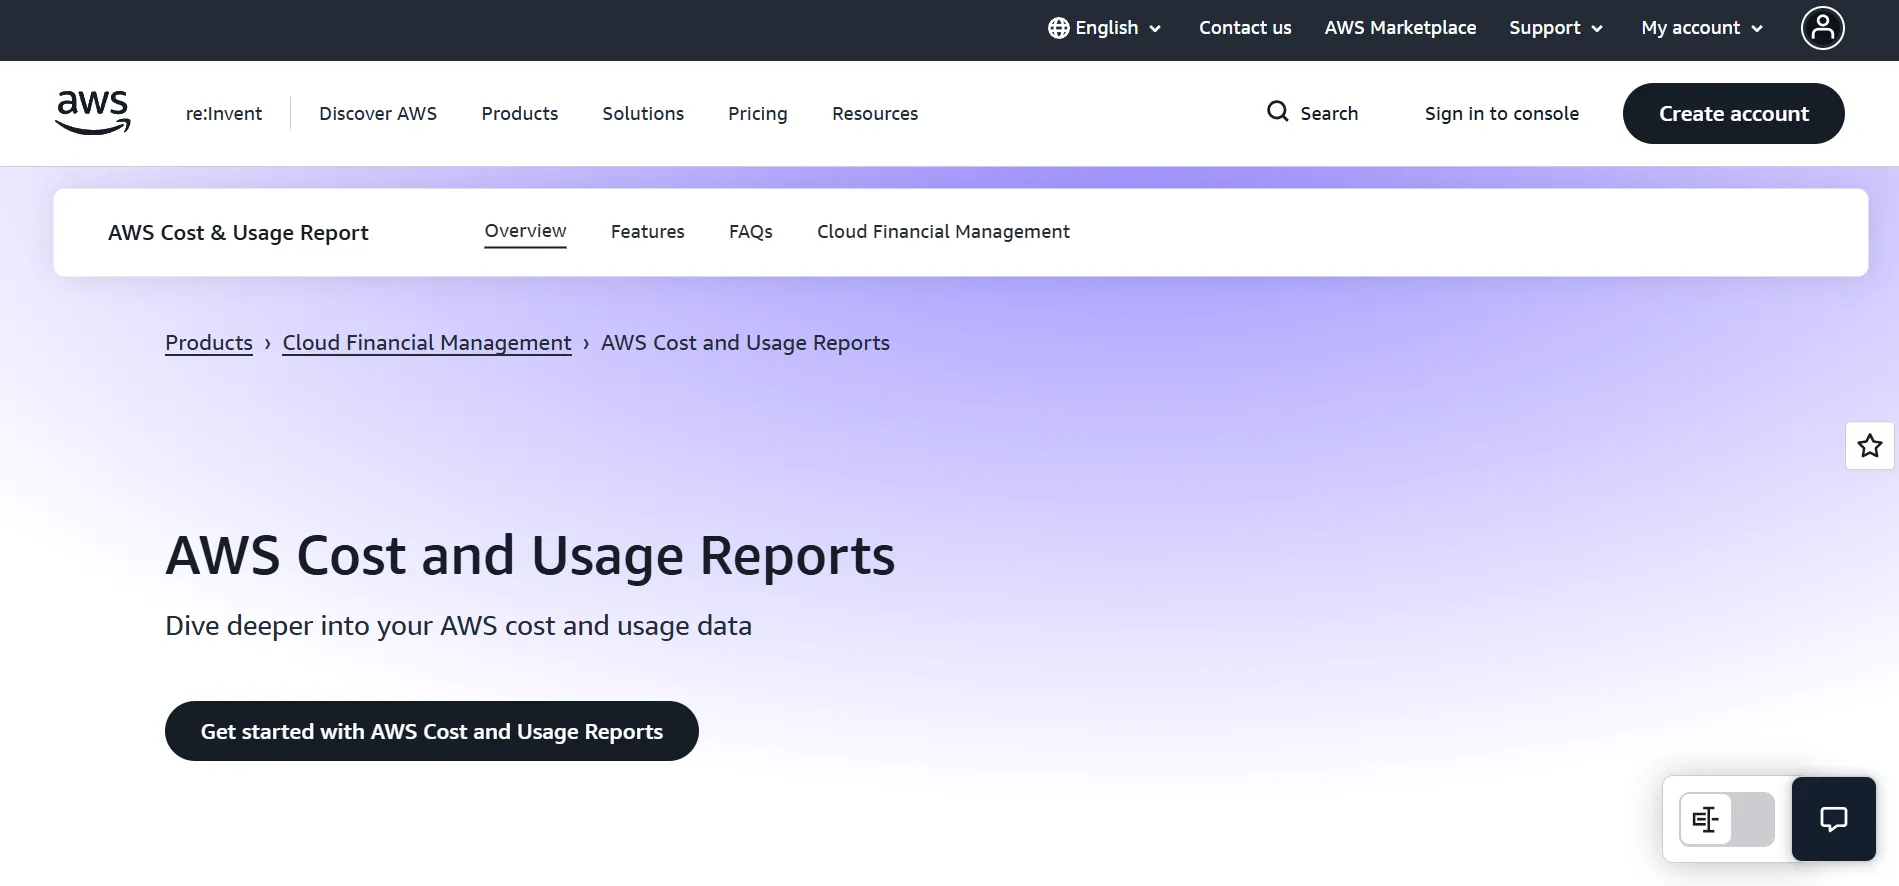Open the re:Invent menu item
1899x886 pixels.
[224, 114]
